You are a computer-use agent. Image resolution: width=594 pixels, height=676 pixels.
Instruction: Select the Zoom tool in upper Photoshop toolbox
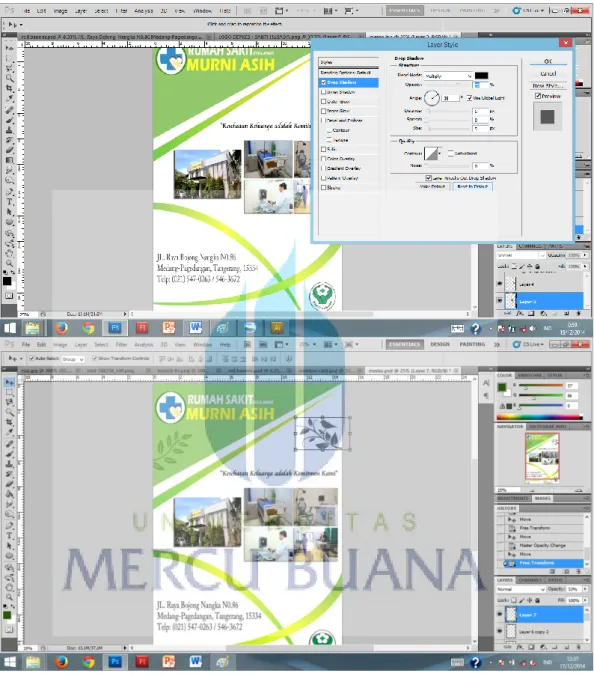9,263
